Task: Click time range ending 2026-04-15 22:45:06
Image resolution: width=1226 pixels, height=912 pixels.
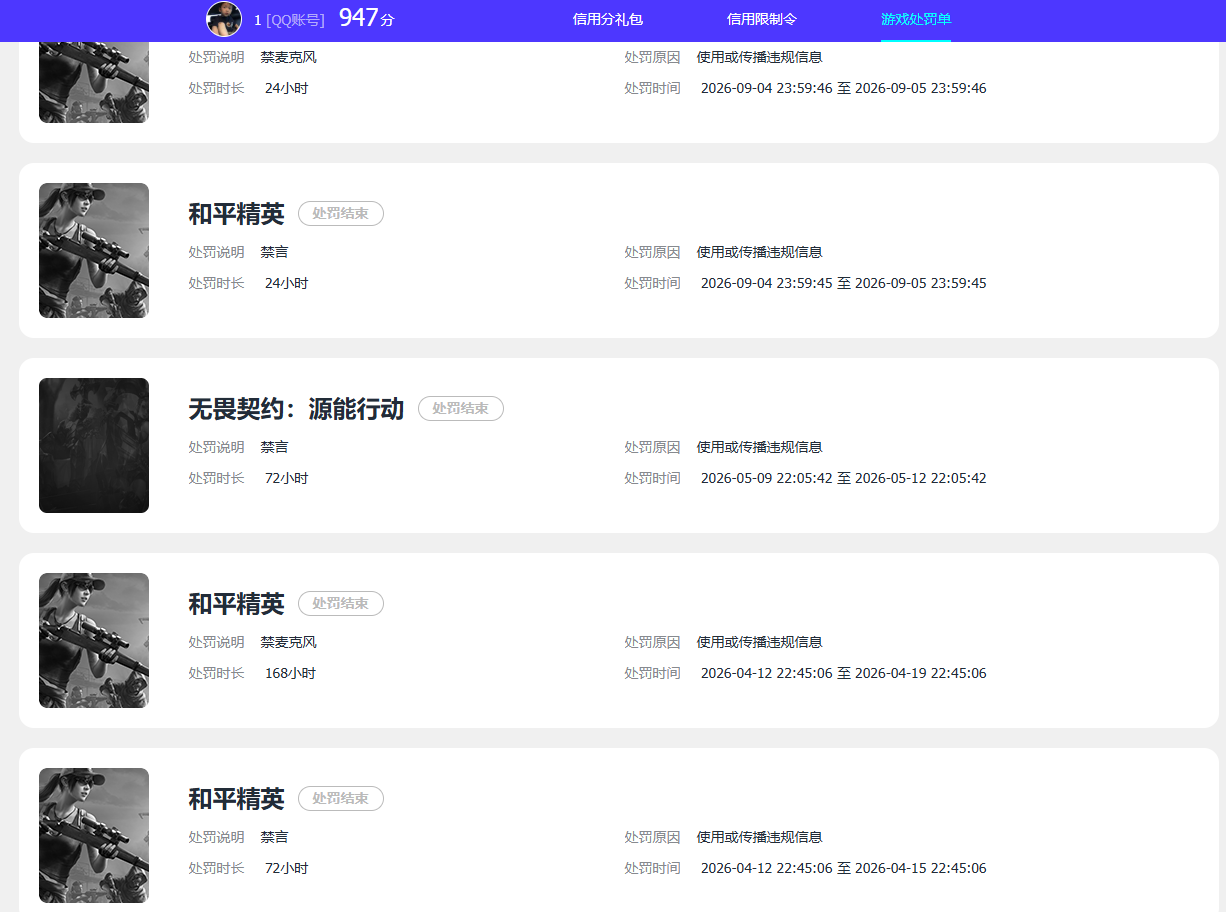Action: click(x=843, y=868)
